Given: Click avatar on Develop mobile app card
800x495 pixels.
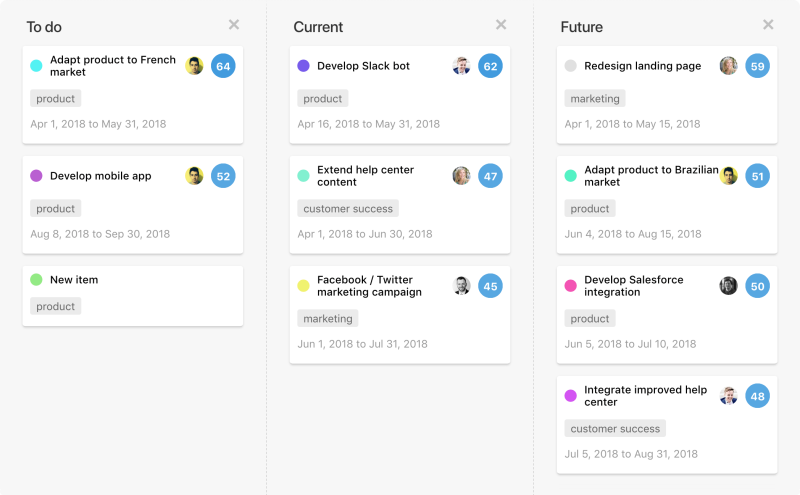Looking at the screenshot, I should click(194, 176).
